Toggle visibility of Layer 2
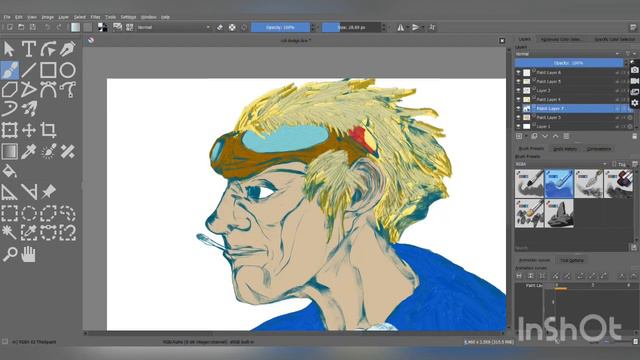Screen dimensions: 640x360 tap(518, 90)
